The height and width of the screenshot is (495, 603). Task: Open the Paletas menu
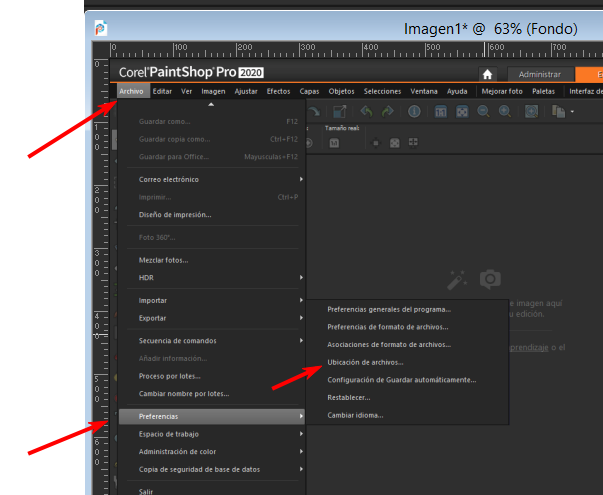pyautogui.click(x=543, y=91)
